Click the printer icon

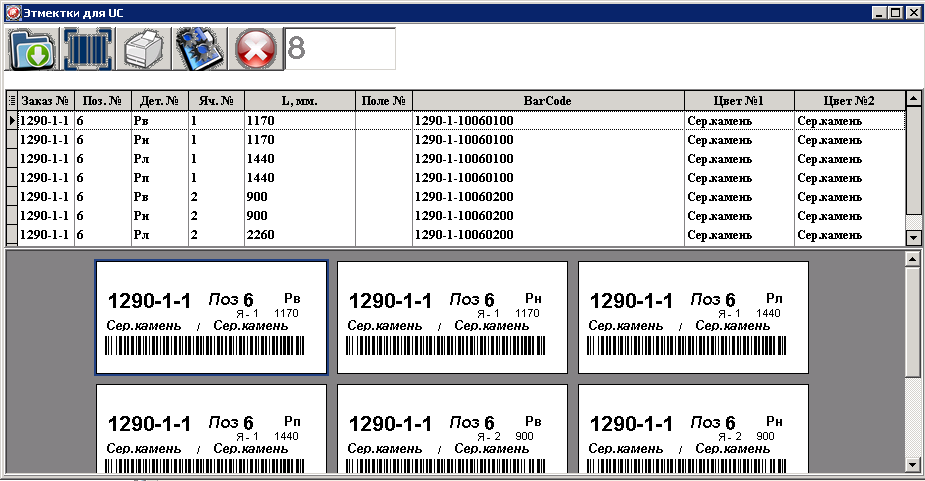[x=144, y=48]
